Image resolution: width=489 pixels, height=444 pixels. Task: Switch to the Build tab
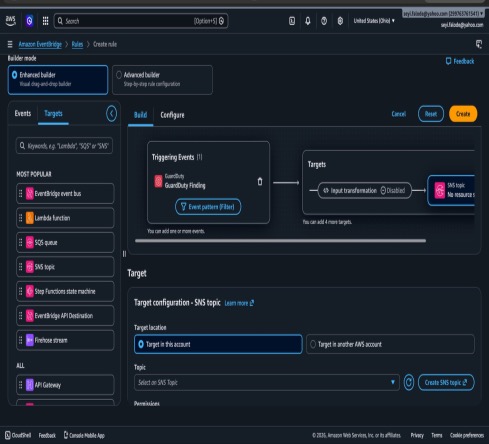tap(140, 115)
